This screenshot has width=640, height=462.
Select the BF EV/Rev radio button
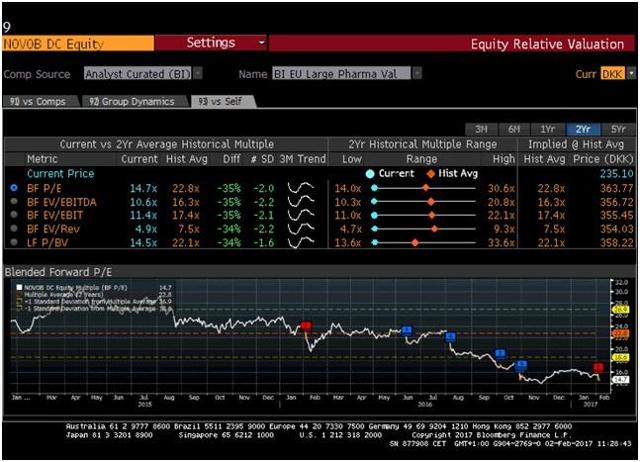tap(14, 228)
